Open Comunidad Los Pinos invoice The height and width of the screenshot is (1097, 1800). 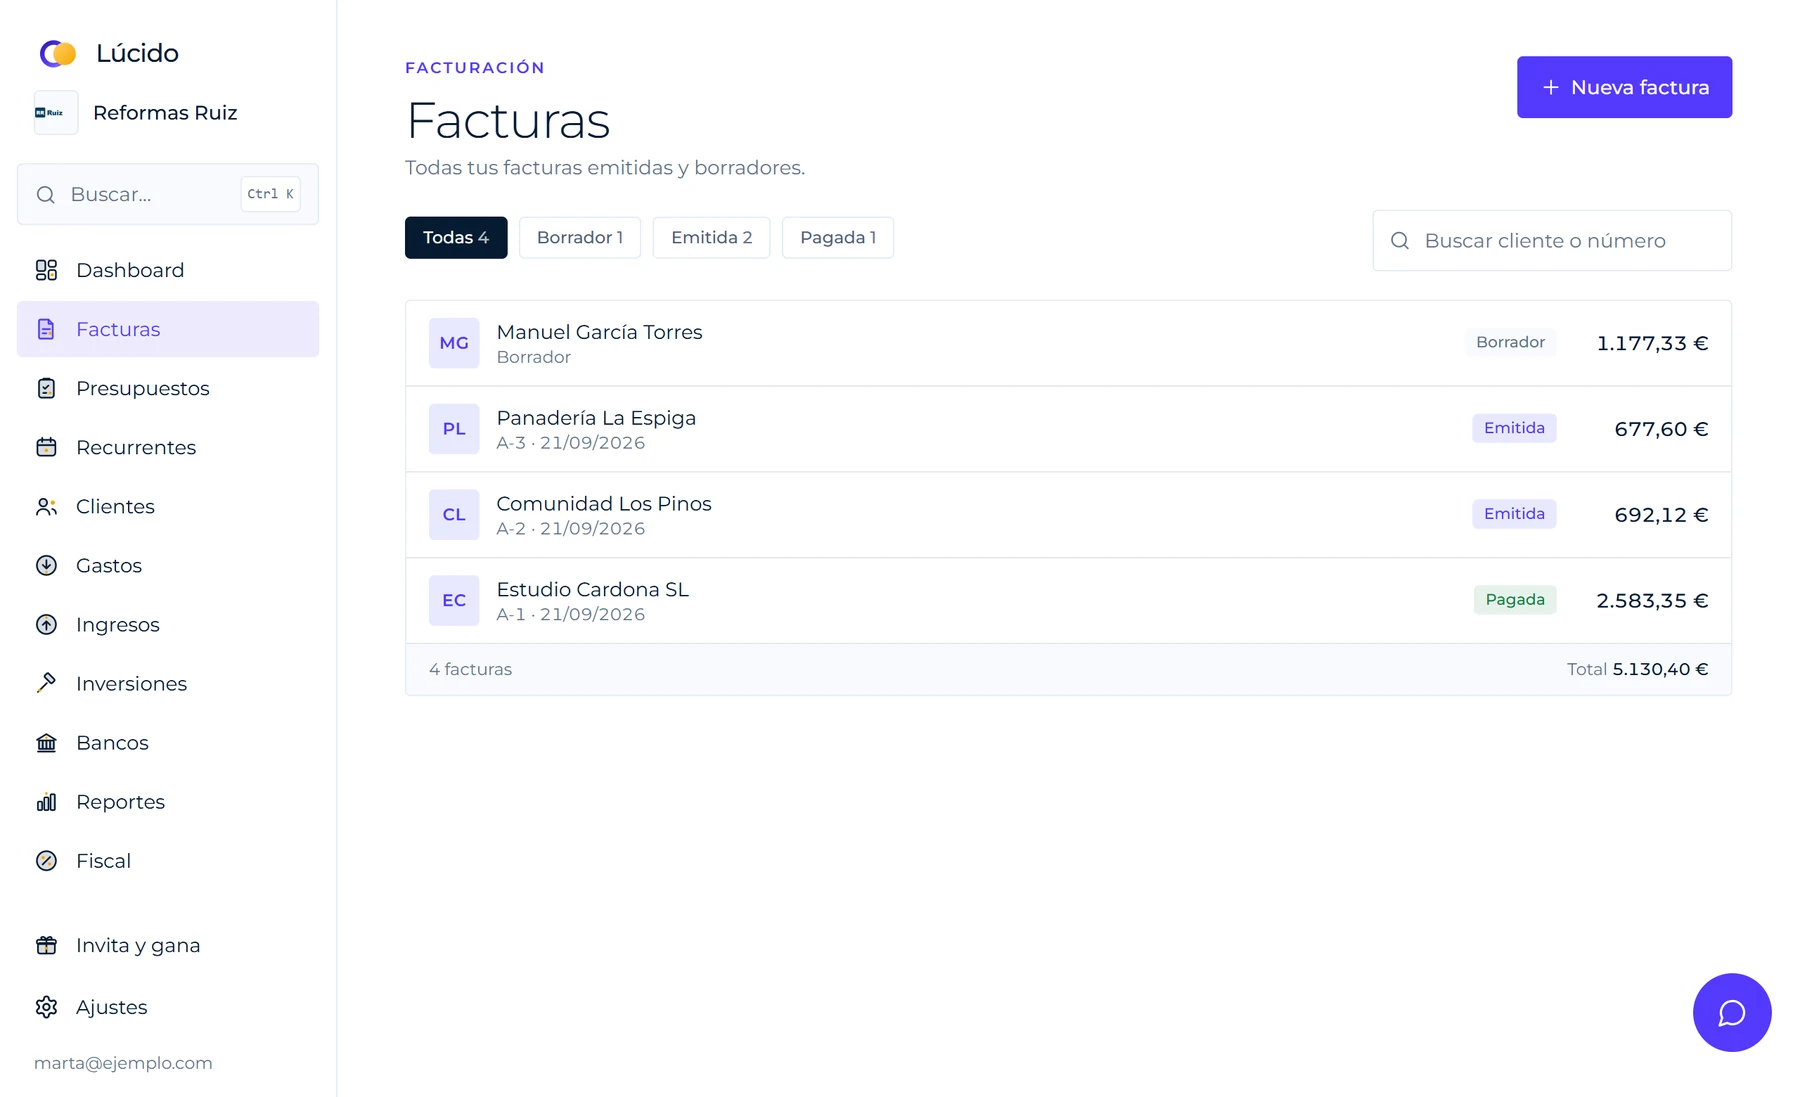click(1068, 515)
